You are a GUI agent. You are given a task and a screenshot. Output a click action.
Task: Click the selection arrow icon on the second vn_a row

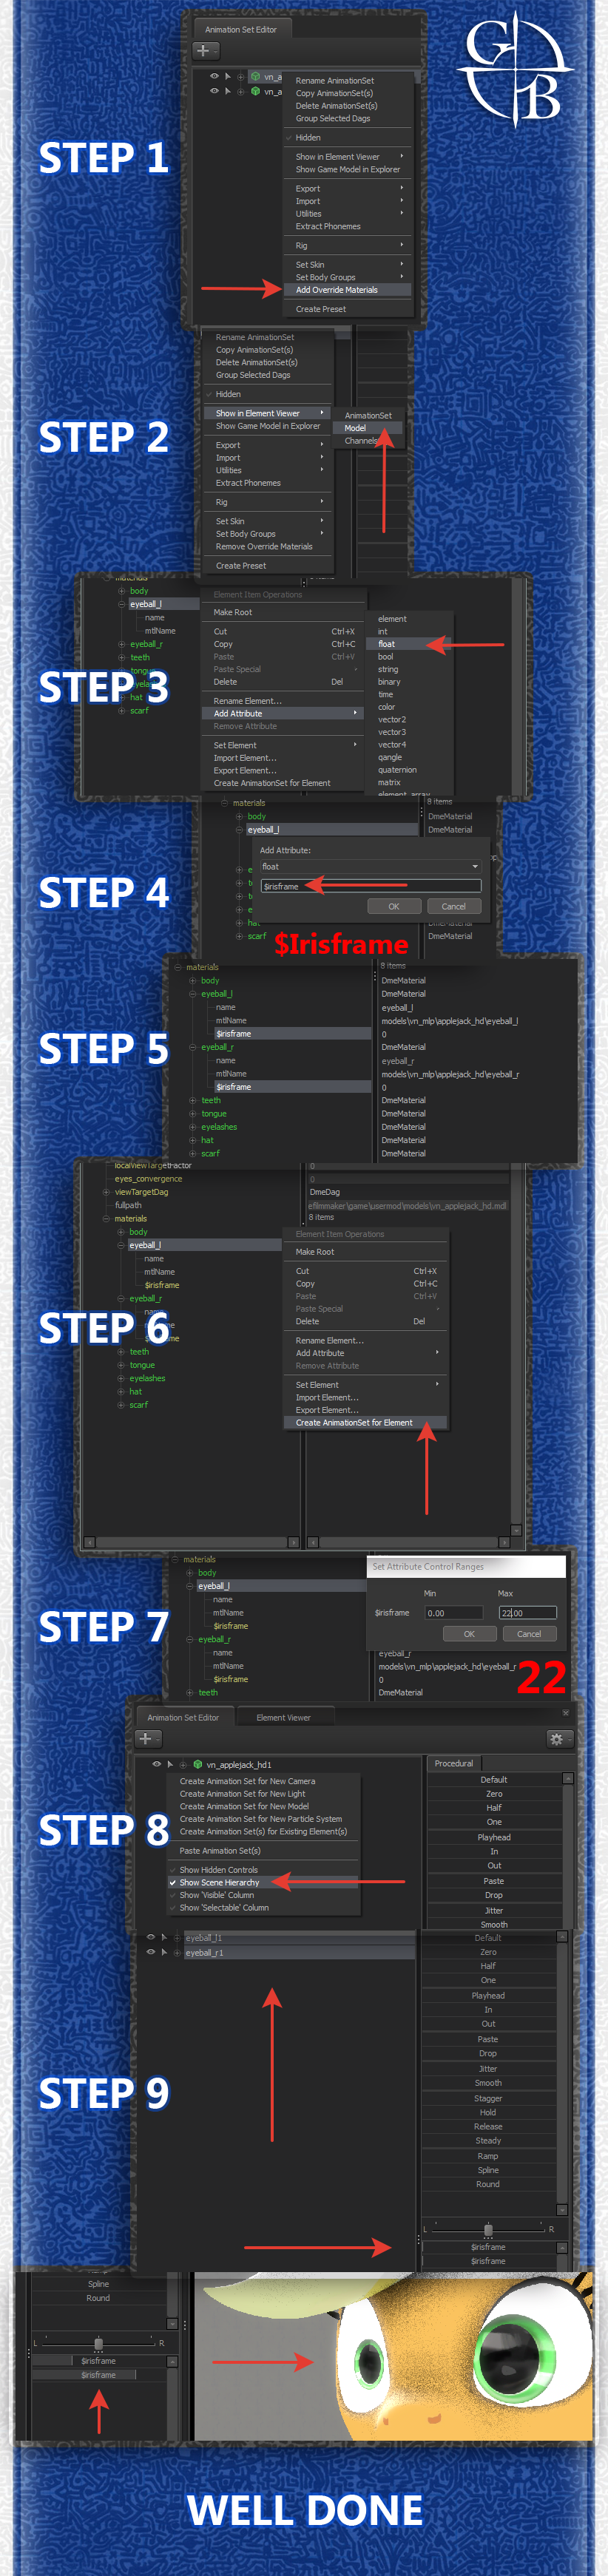click(x=228, y=91)
